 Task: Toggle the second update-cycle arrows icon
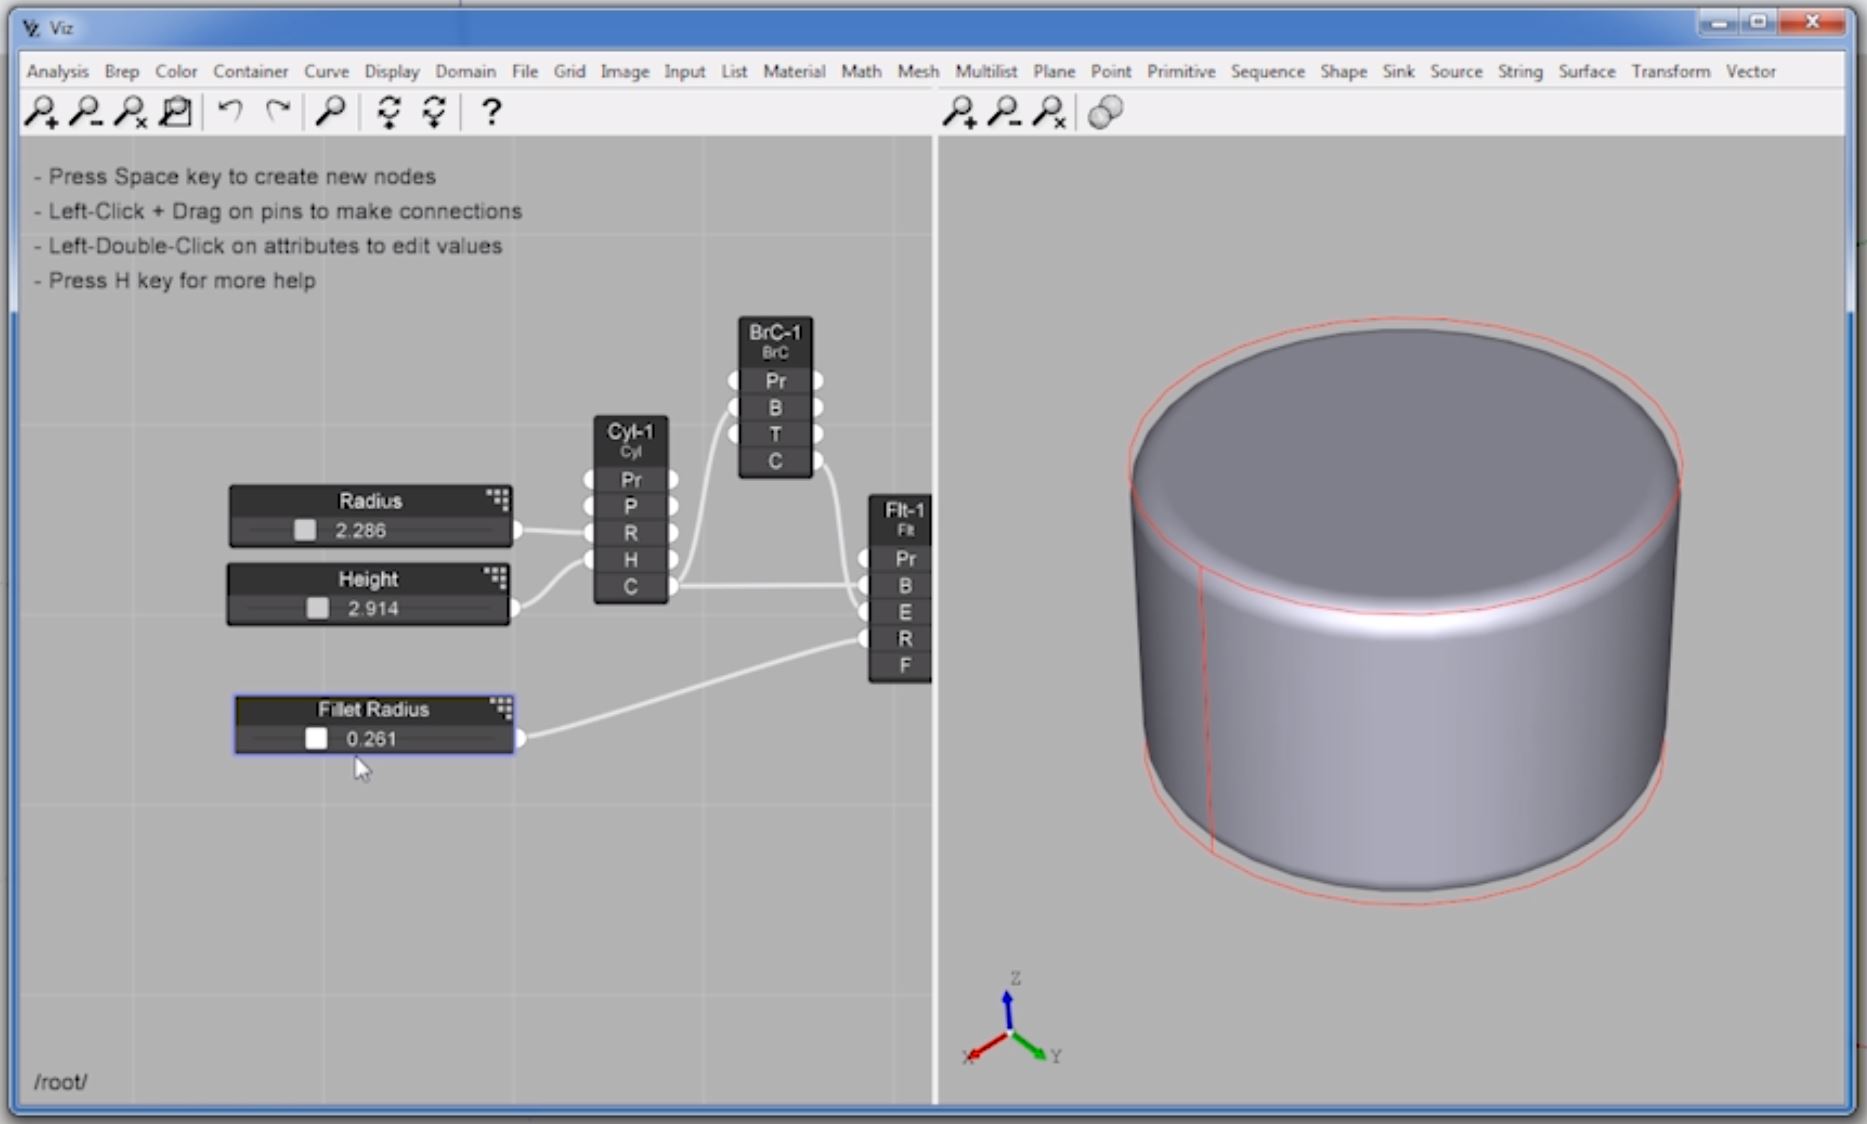433,113
